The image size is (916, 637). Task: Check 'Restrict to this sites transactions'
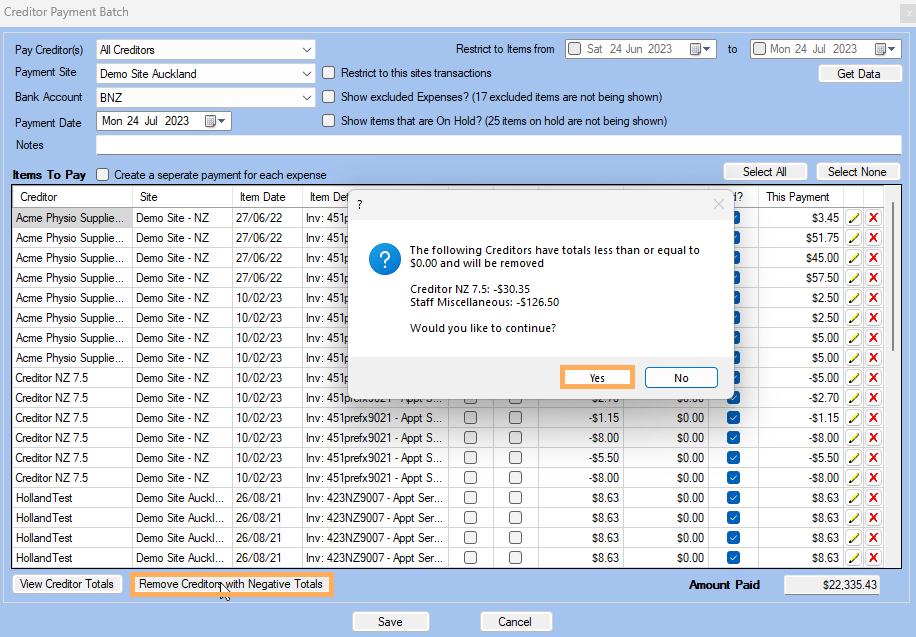[328, 72]
